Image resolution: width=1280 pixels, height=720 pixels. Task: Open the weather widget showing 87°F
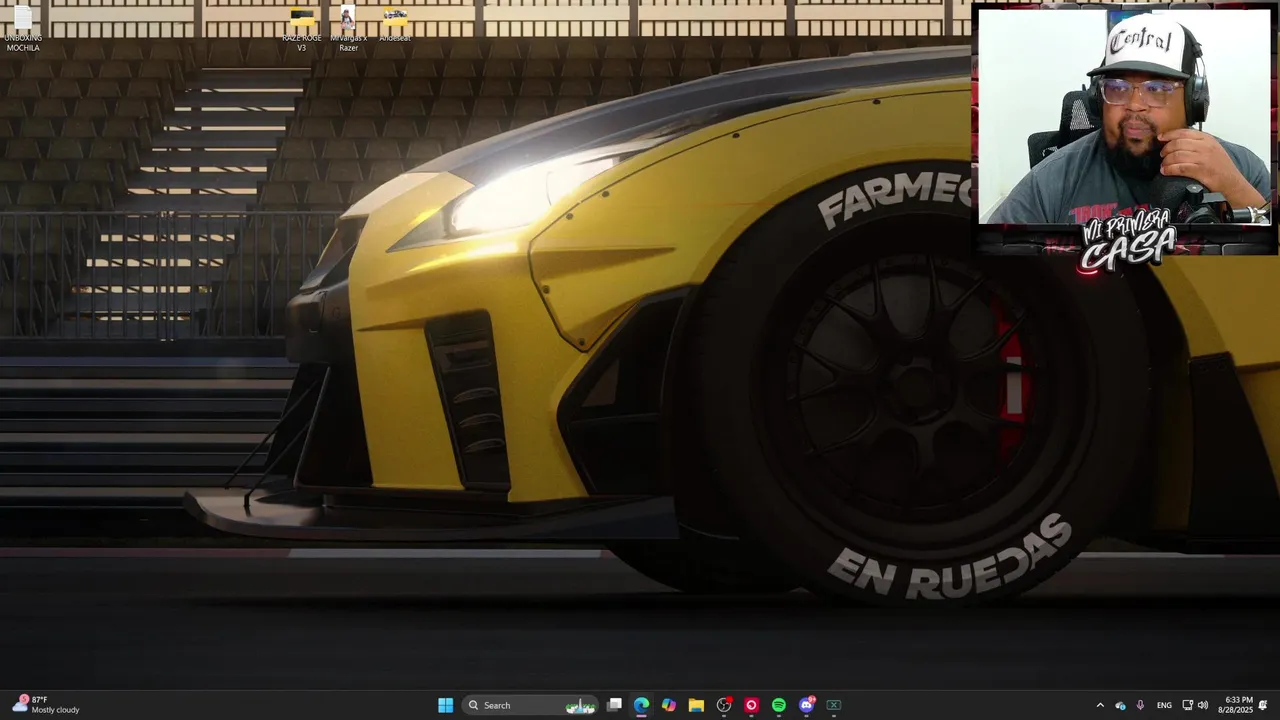[x=46, y=705]
